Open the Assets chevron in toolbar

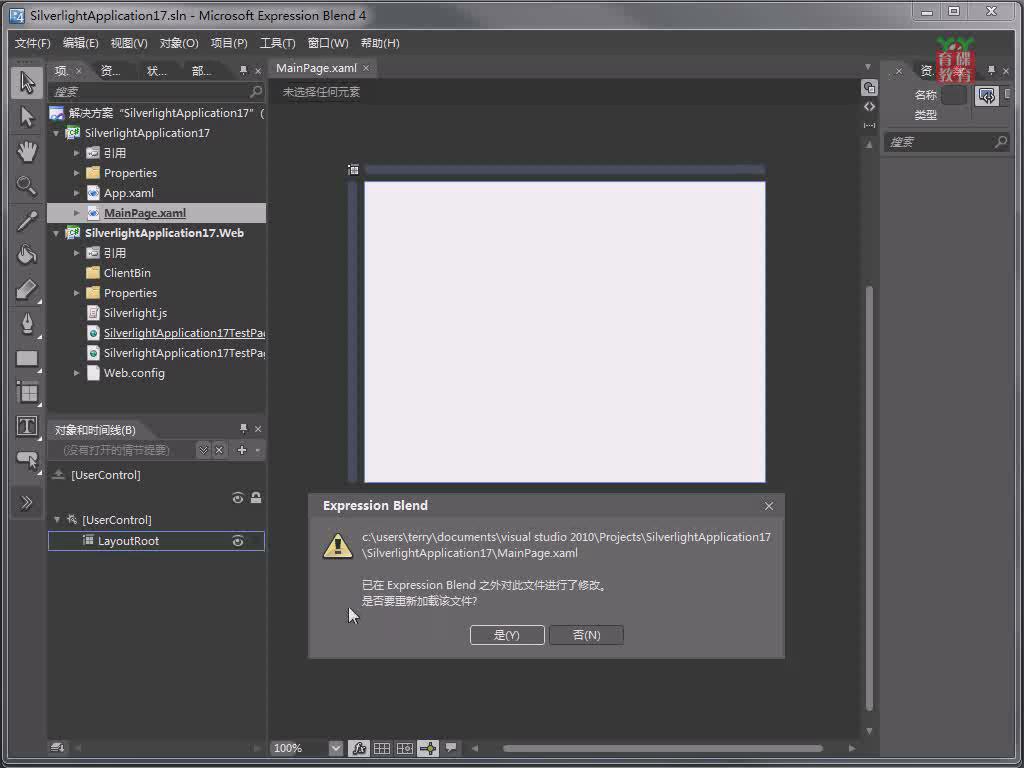(27, 502)
